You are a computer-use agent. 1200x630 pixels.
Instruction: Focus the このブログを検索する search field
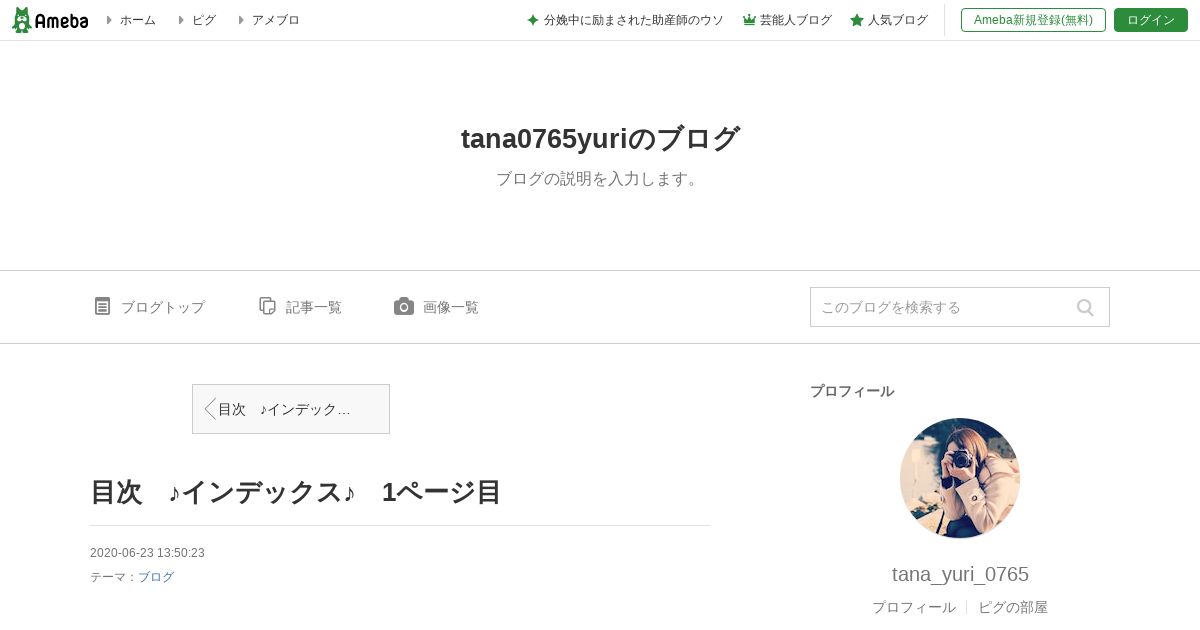[940, 307]
